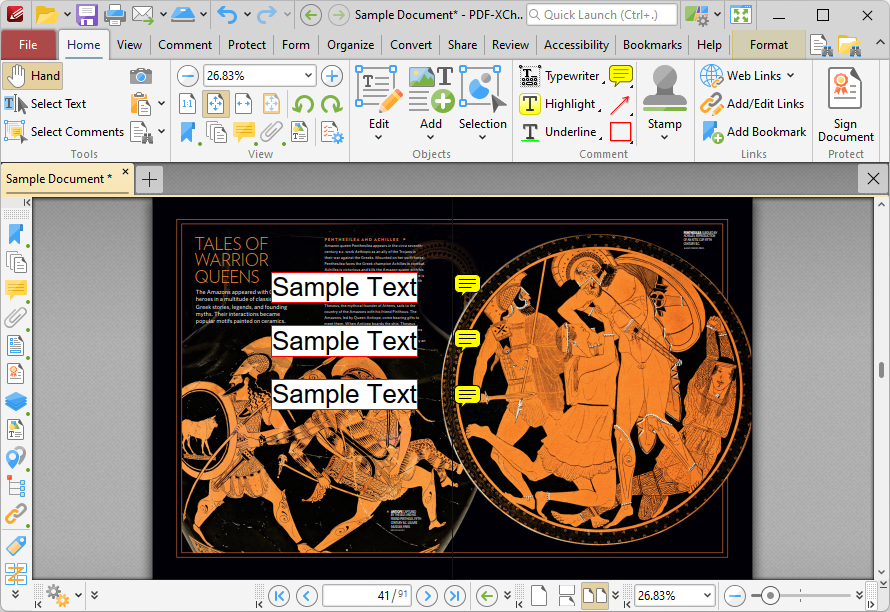
Task: Click Sign Document
Action: point(845,105)
